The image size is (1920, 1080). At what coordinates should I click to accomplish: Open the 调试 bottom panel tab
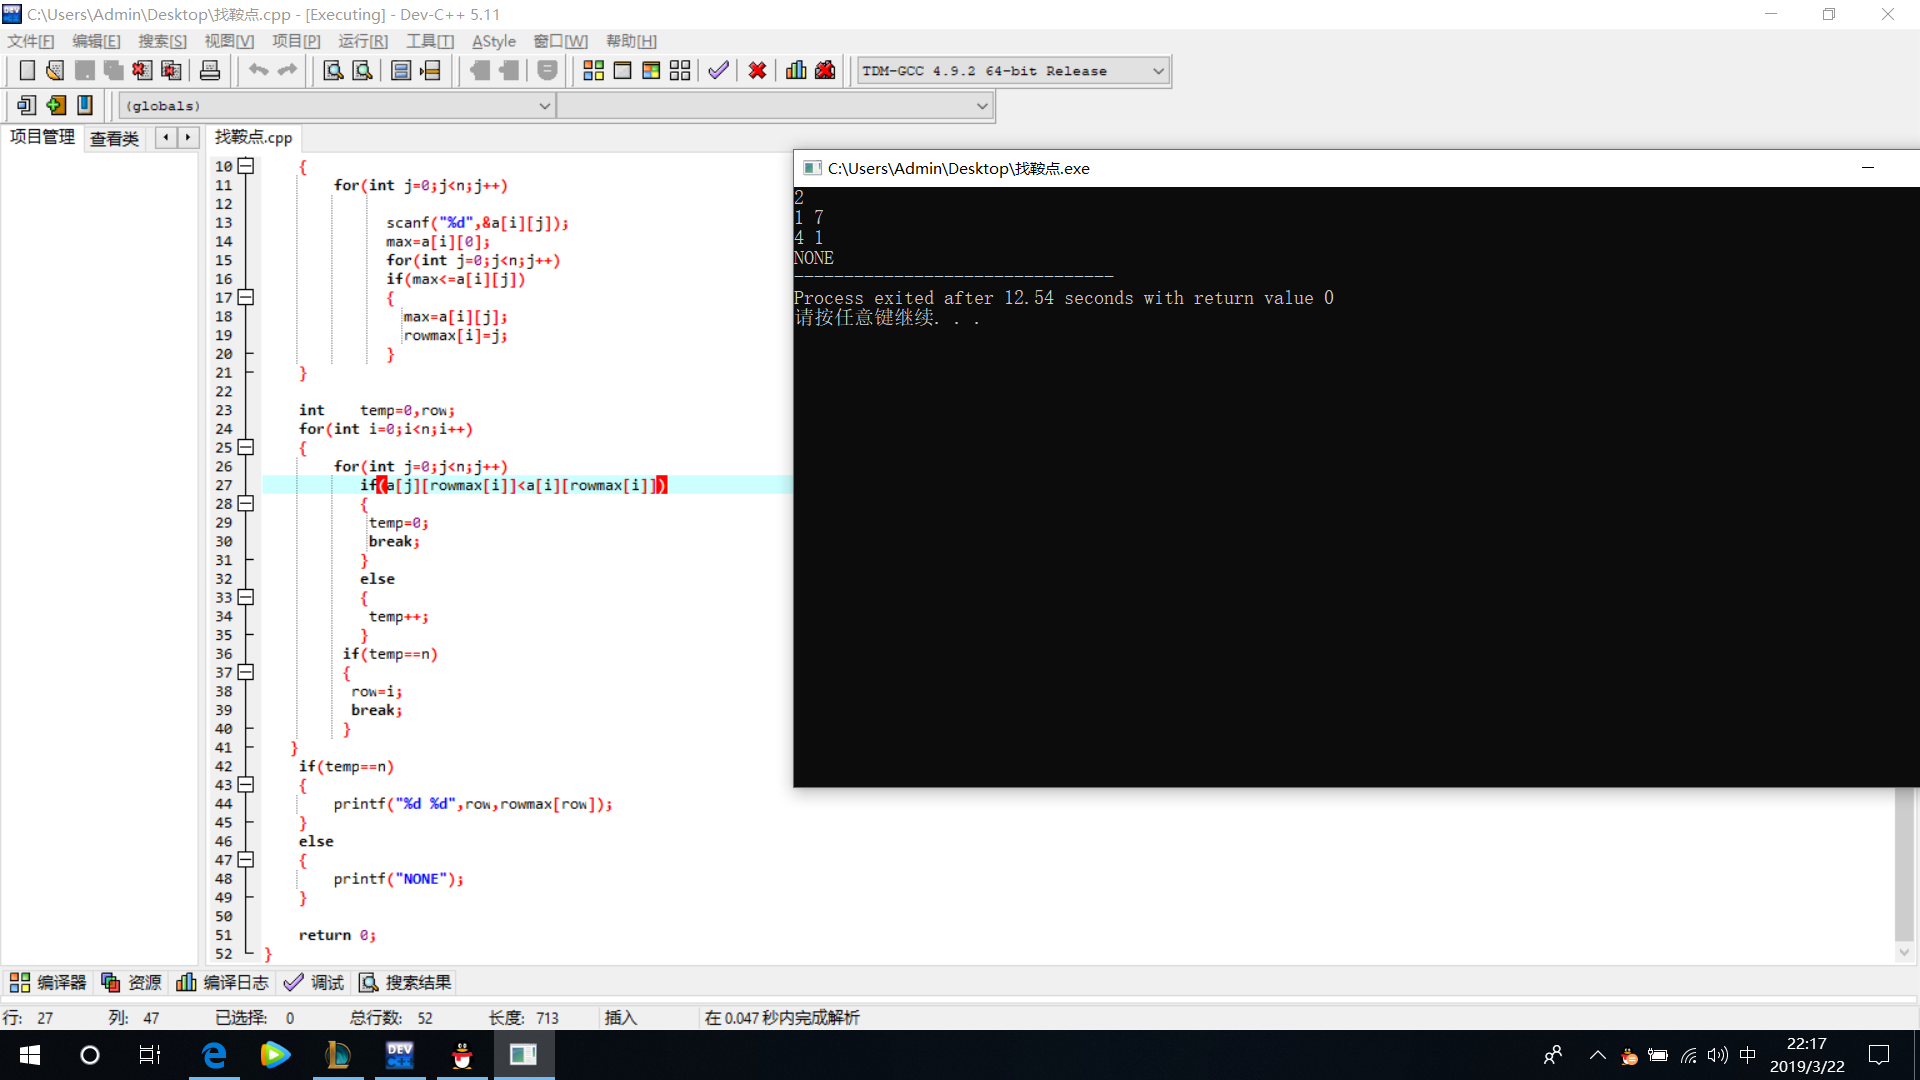pos(314,983)
